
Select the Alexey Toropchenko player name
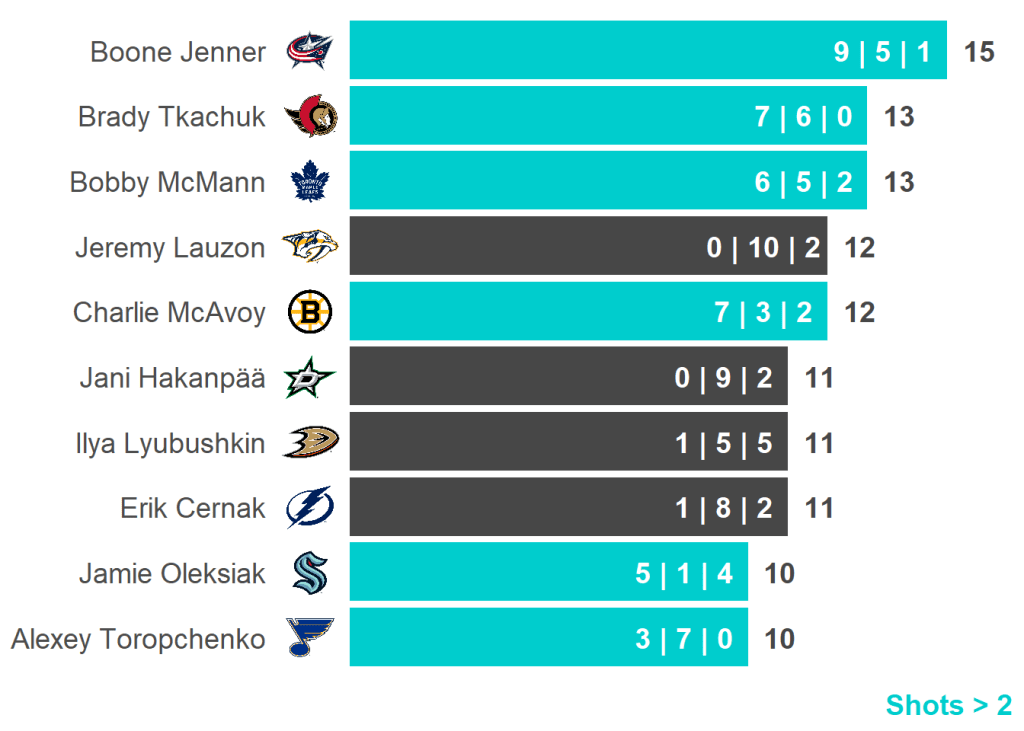pyautogui.click(x=138, y=639)
